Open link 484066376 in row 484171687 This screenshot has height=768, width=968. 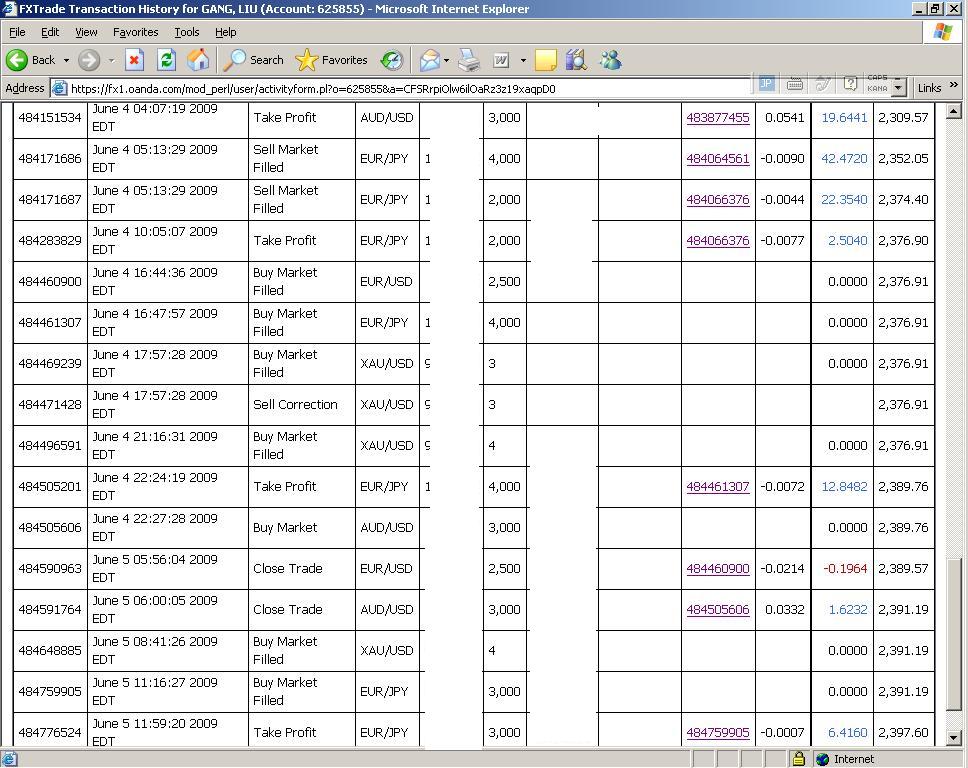718,199
